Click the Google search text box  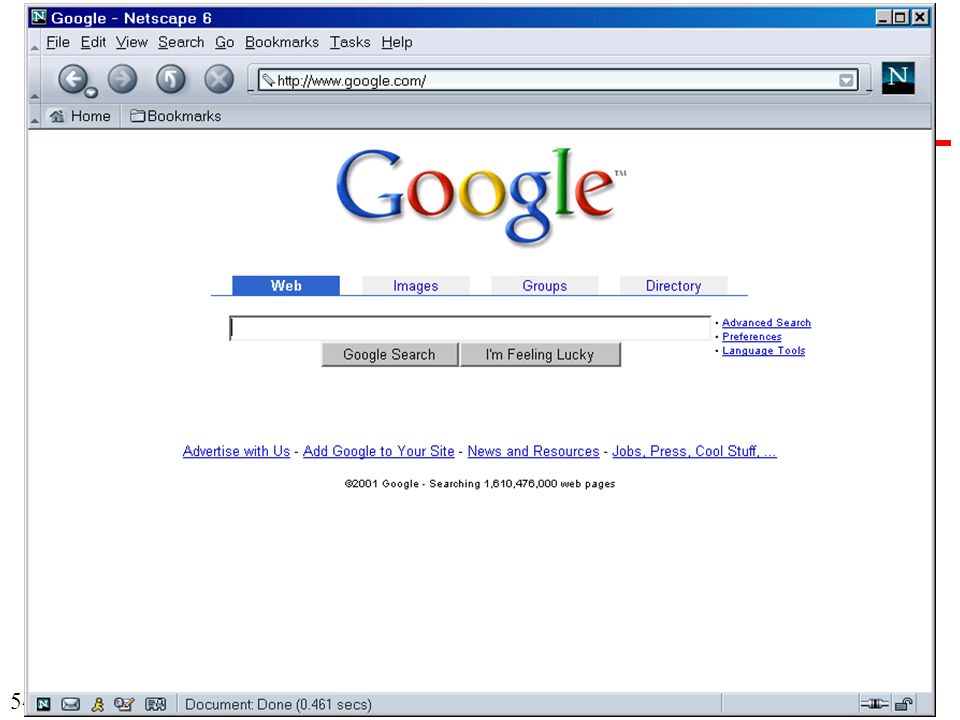[470, 328]
